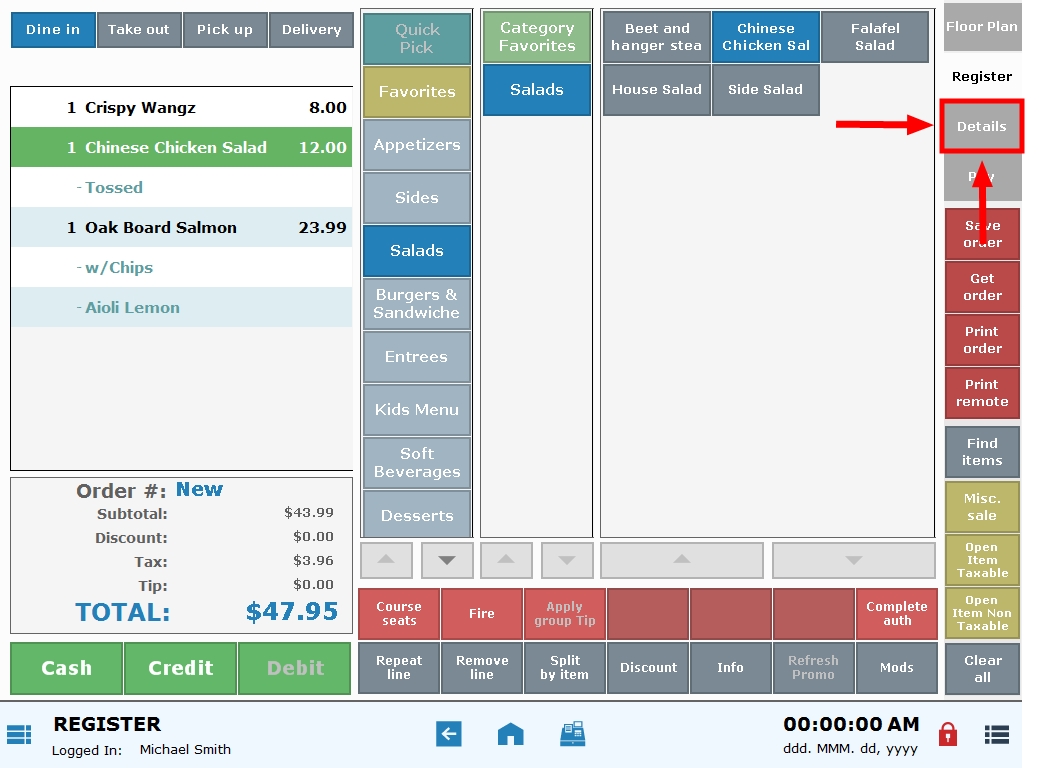The width and height of the screenshot is (1039, 768).
Task: Click the item grid up arrow
Action: tap(682, 560)
